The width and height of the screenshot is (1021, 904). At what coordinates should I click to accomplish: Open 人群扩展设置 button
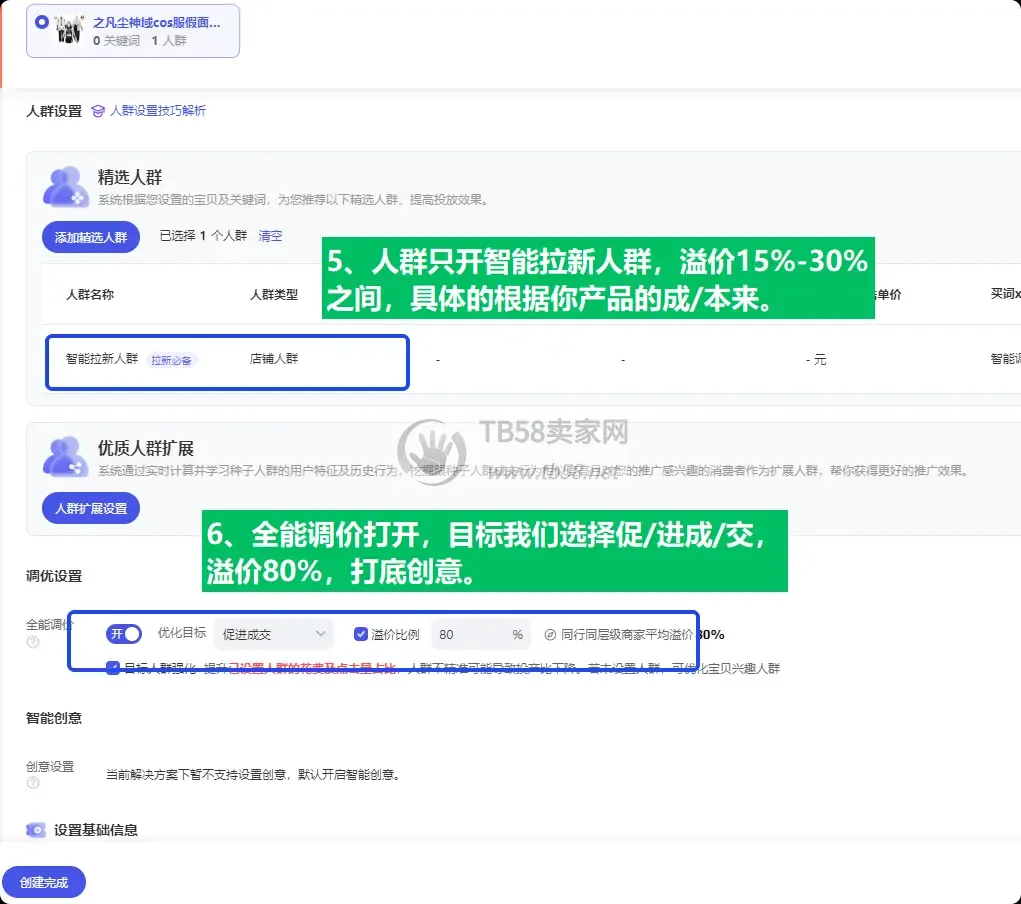pos(91,508)
